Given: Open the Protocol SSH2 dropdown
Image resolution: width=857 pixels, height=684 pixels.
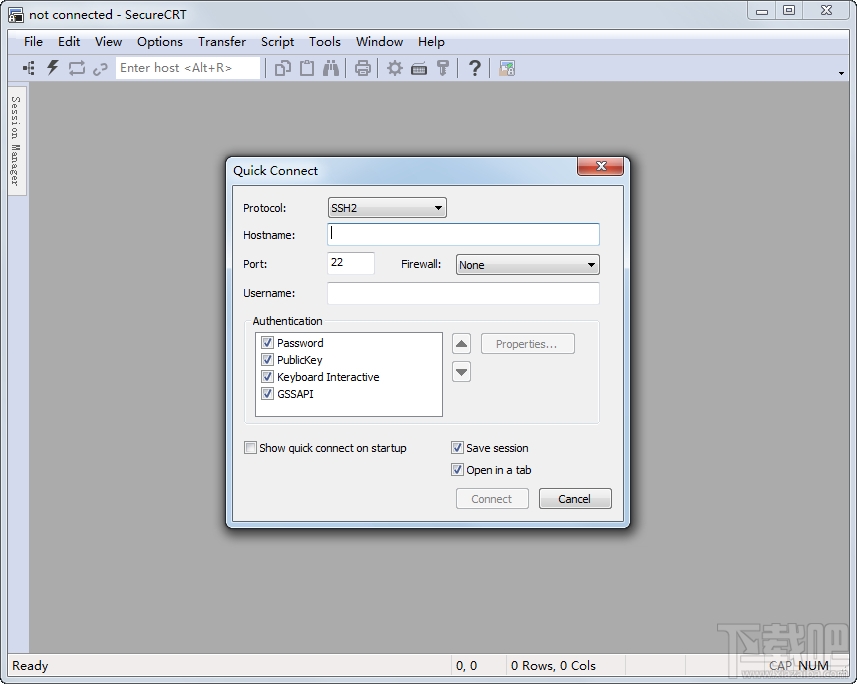Looking at the screenshot, I should pos(387,208).
